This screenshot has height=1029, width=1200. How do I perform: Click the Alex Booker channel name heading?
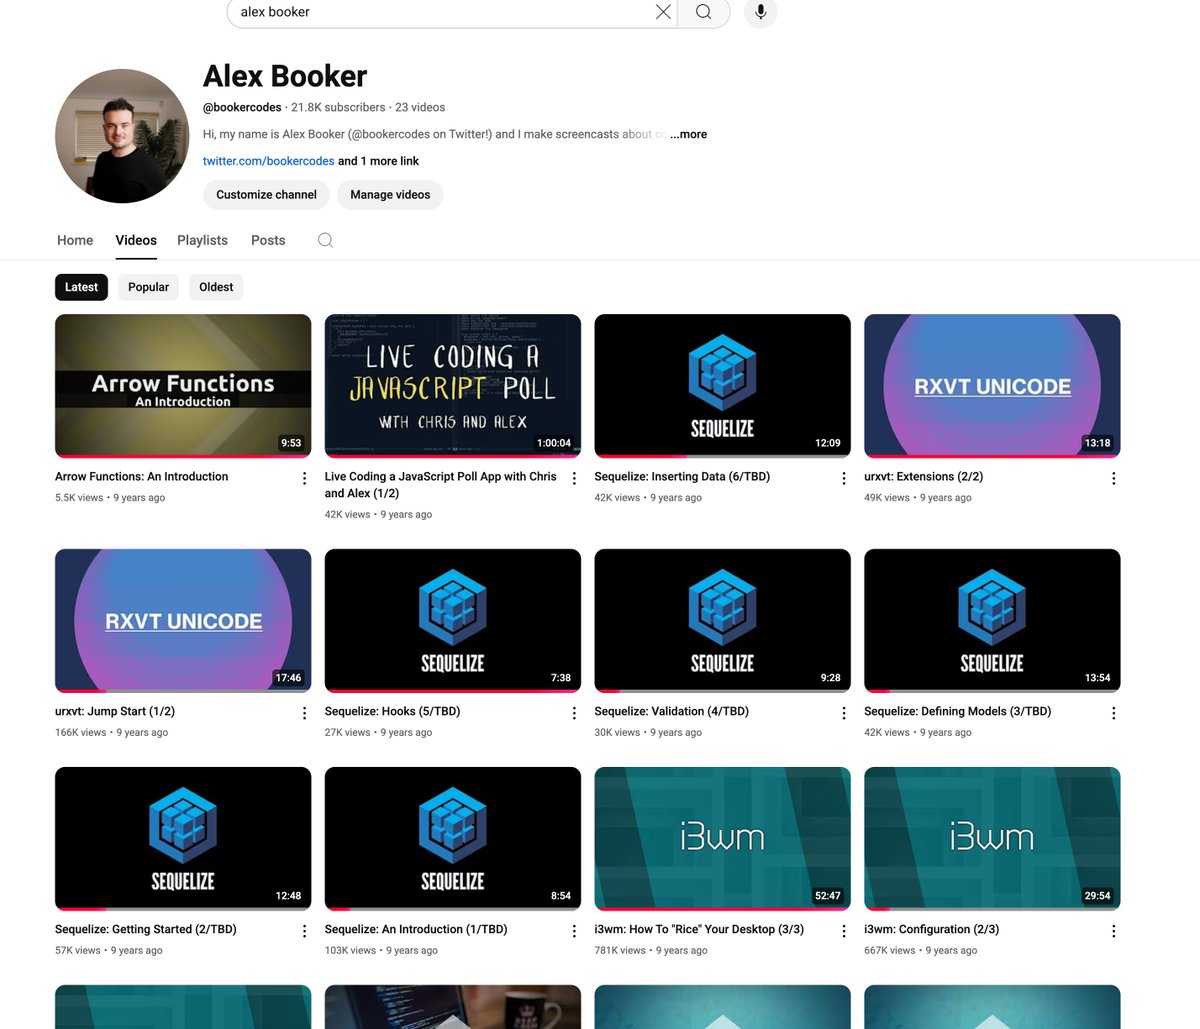tap(285, 76)
